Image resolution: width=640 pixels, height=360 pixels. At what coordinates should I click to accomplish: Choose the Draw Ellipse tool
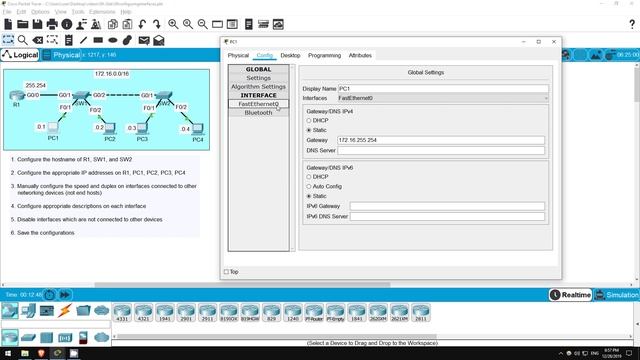[x=113, y=40]
